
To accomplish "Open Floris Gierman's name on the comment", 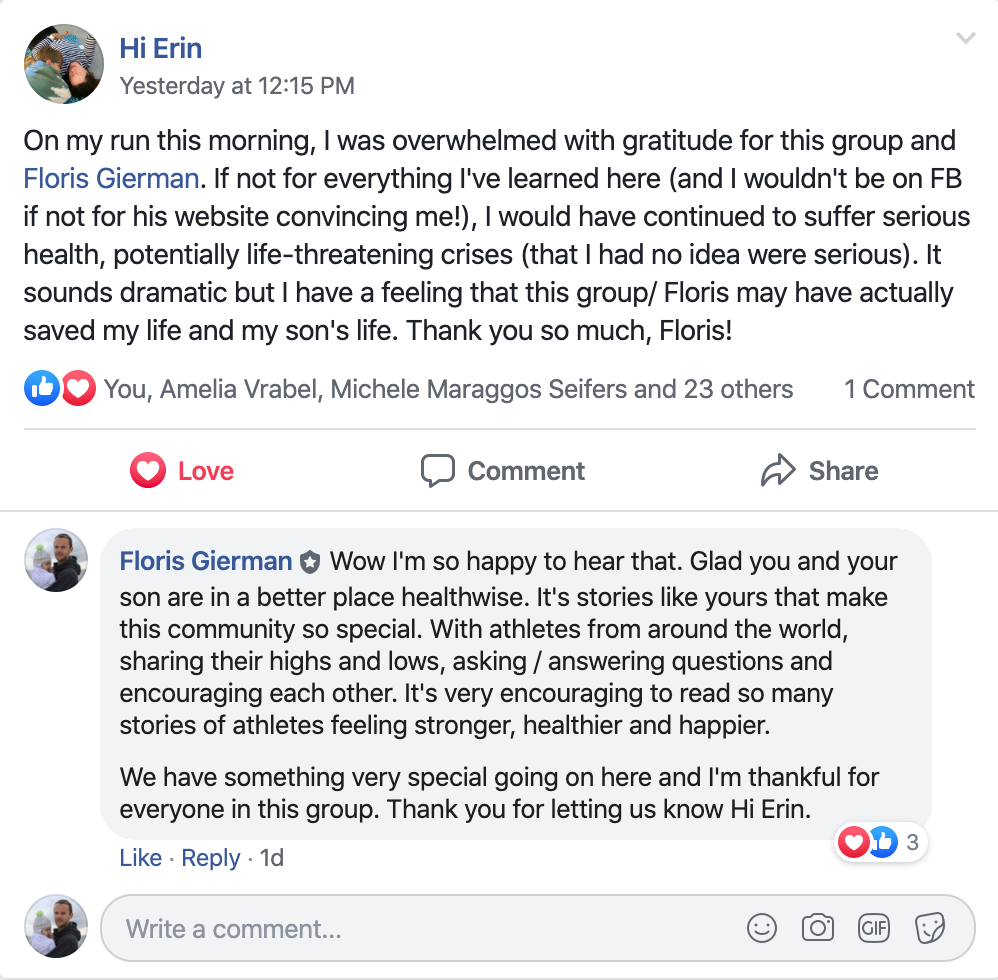I will (x=206, y=561).
